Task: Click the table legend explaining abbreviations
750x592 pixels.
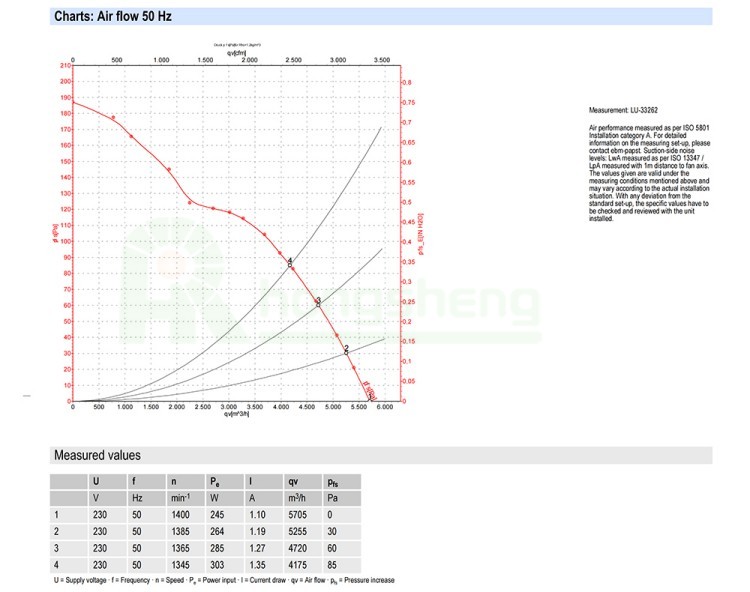Action: [224, 580]
